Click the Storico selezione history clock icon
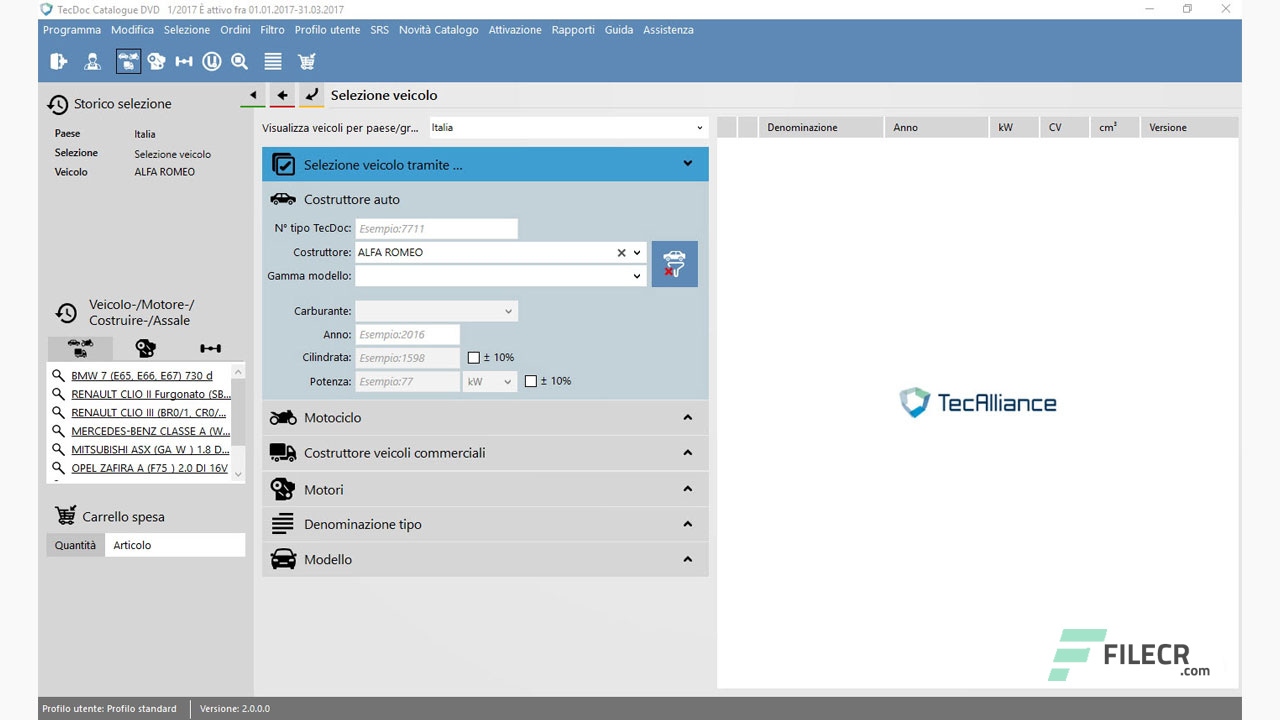 coord(59,105)
